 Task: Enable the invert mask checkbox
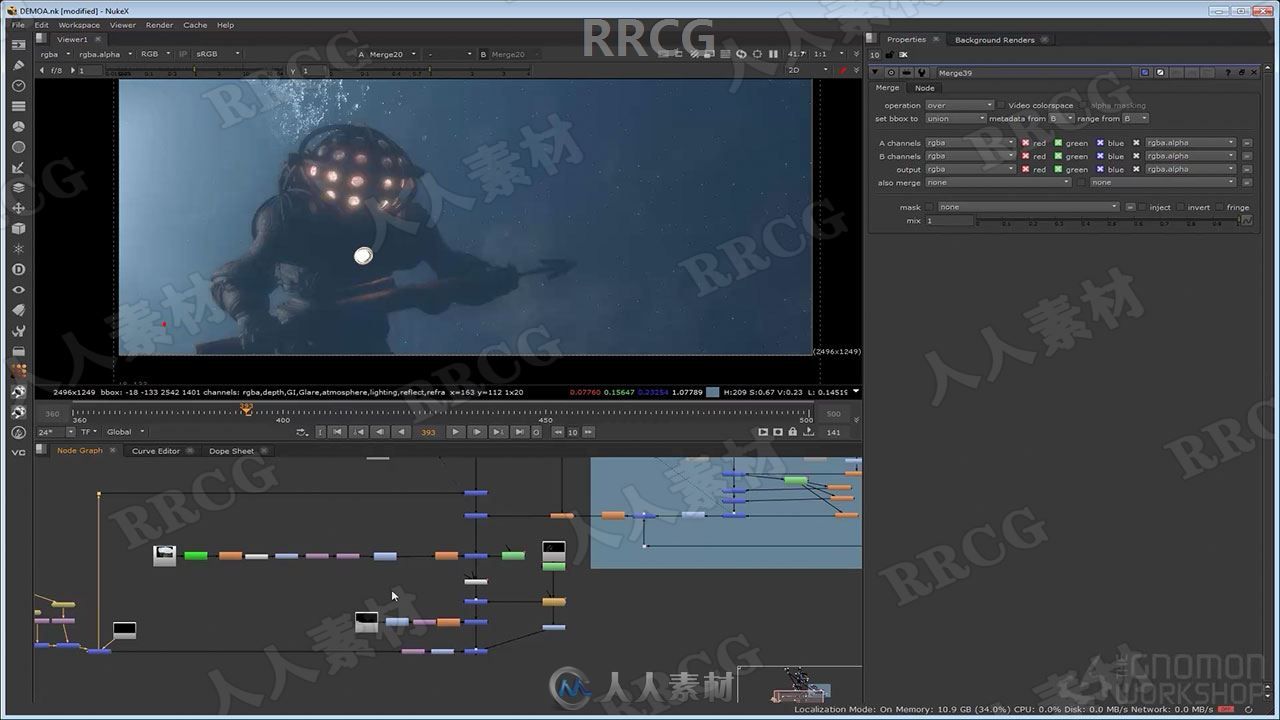(x=1181, y=207)
